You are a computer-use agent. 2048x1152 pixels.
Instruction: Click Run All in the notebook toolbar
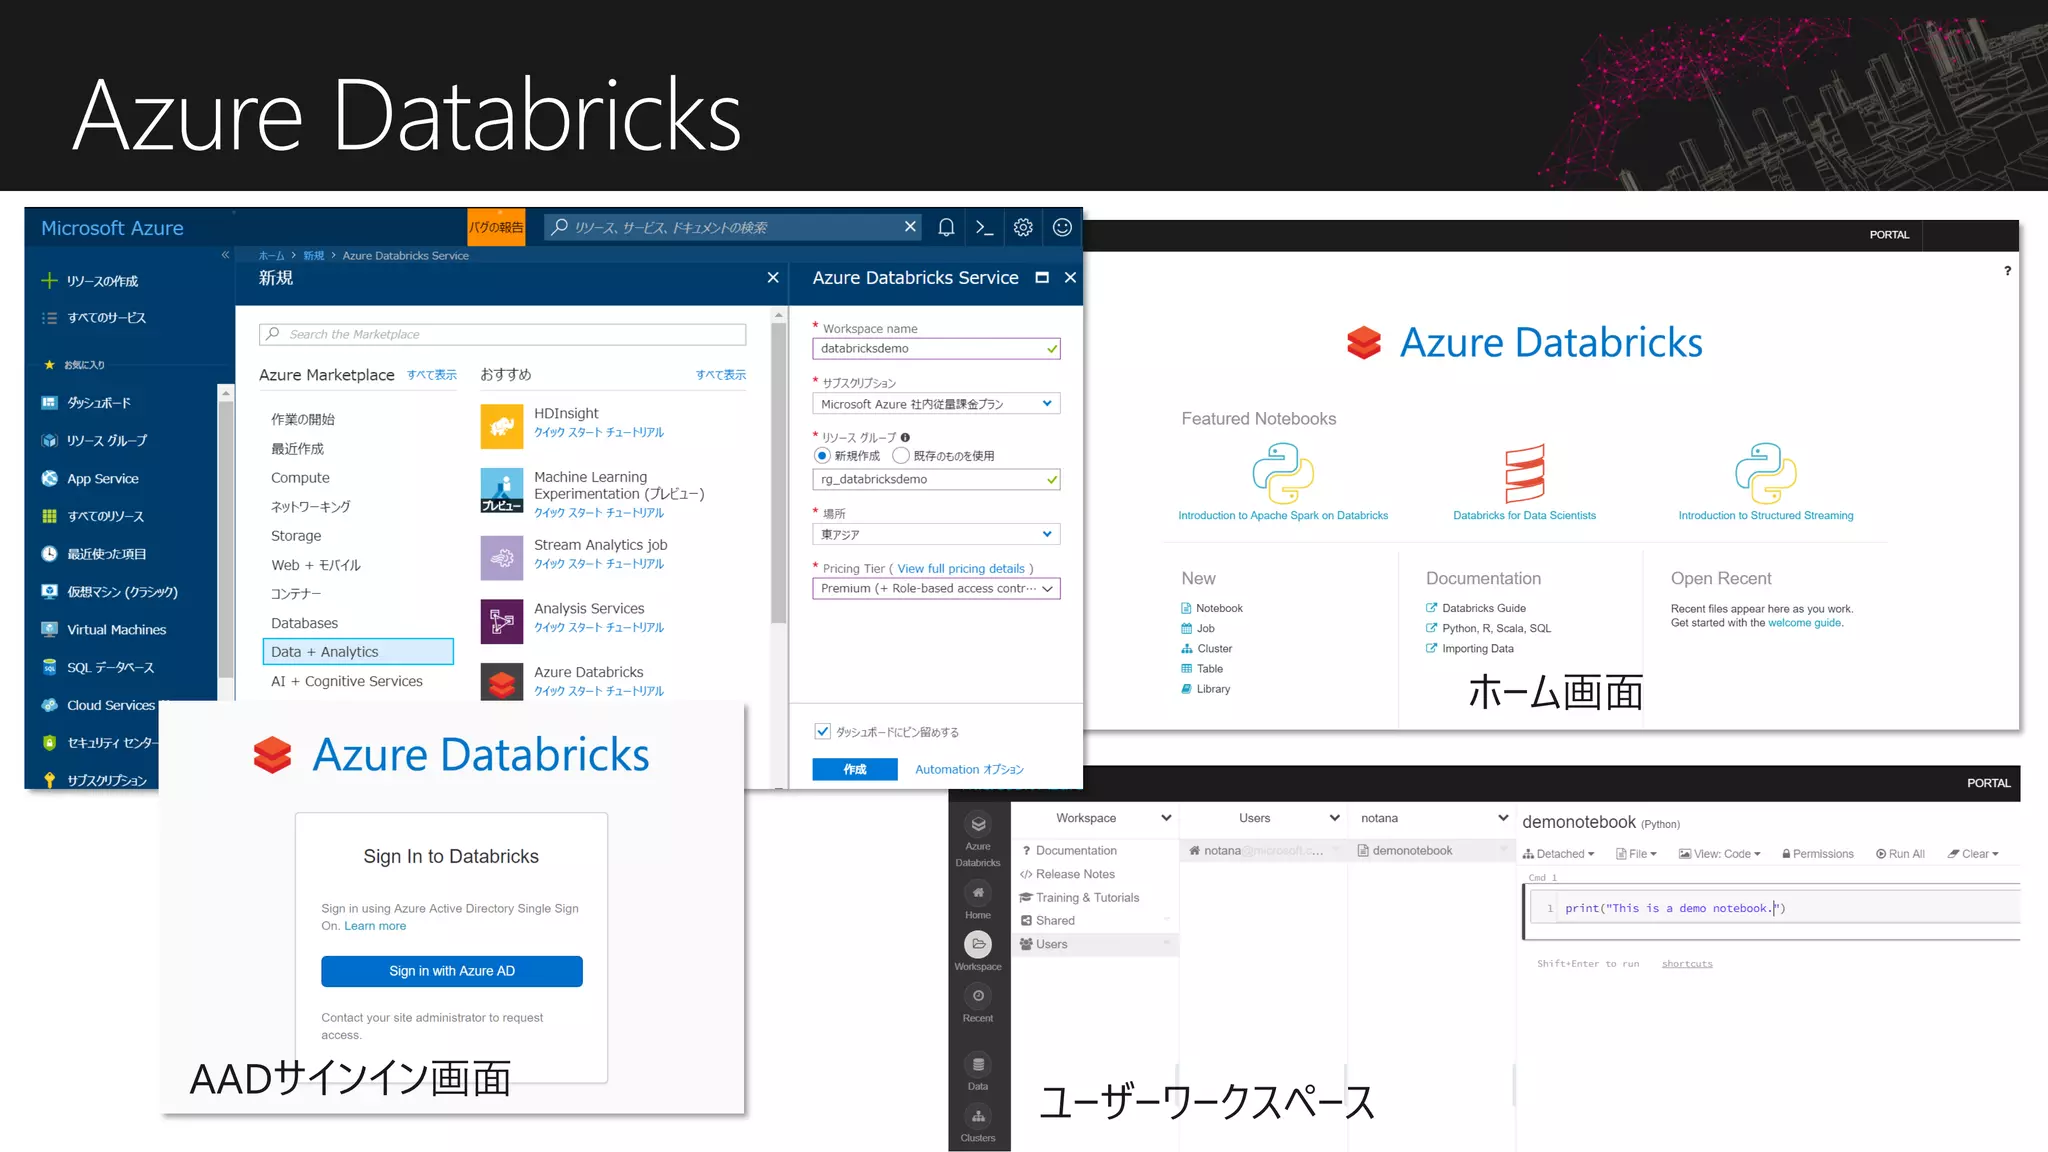[1900, 854]
